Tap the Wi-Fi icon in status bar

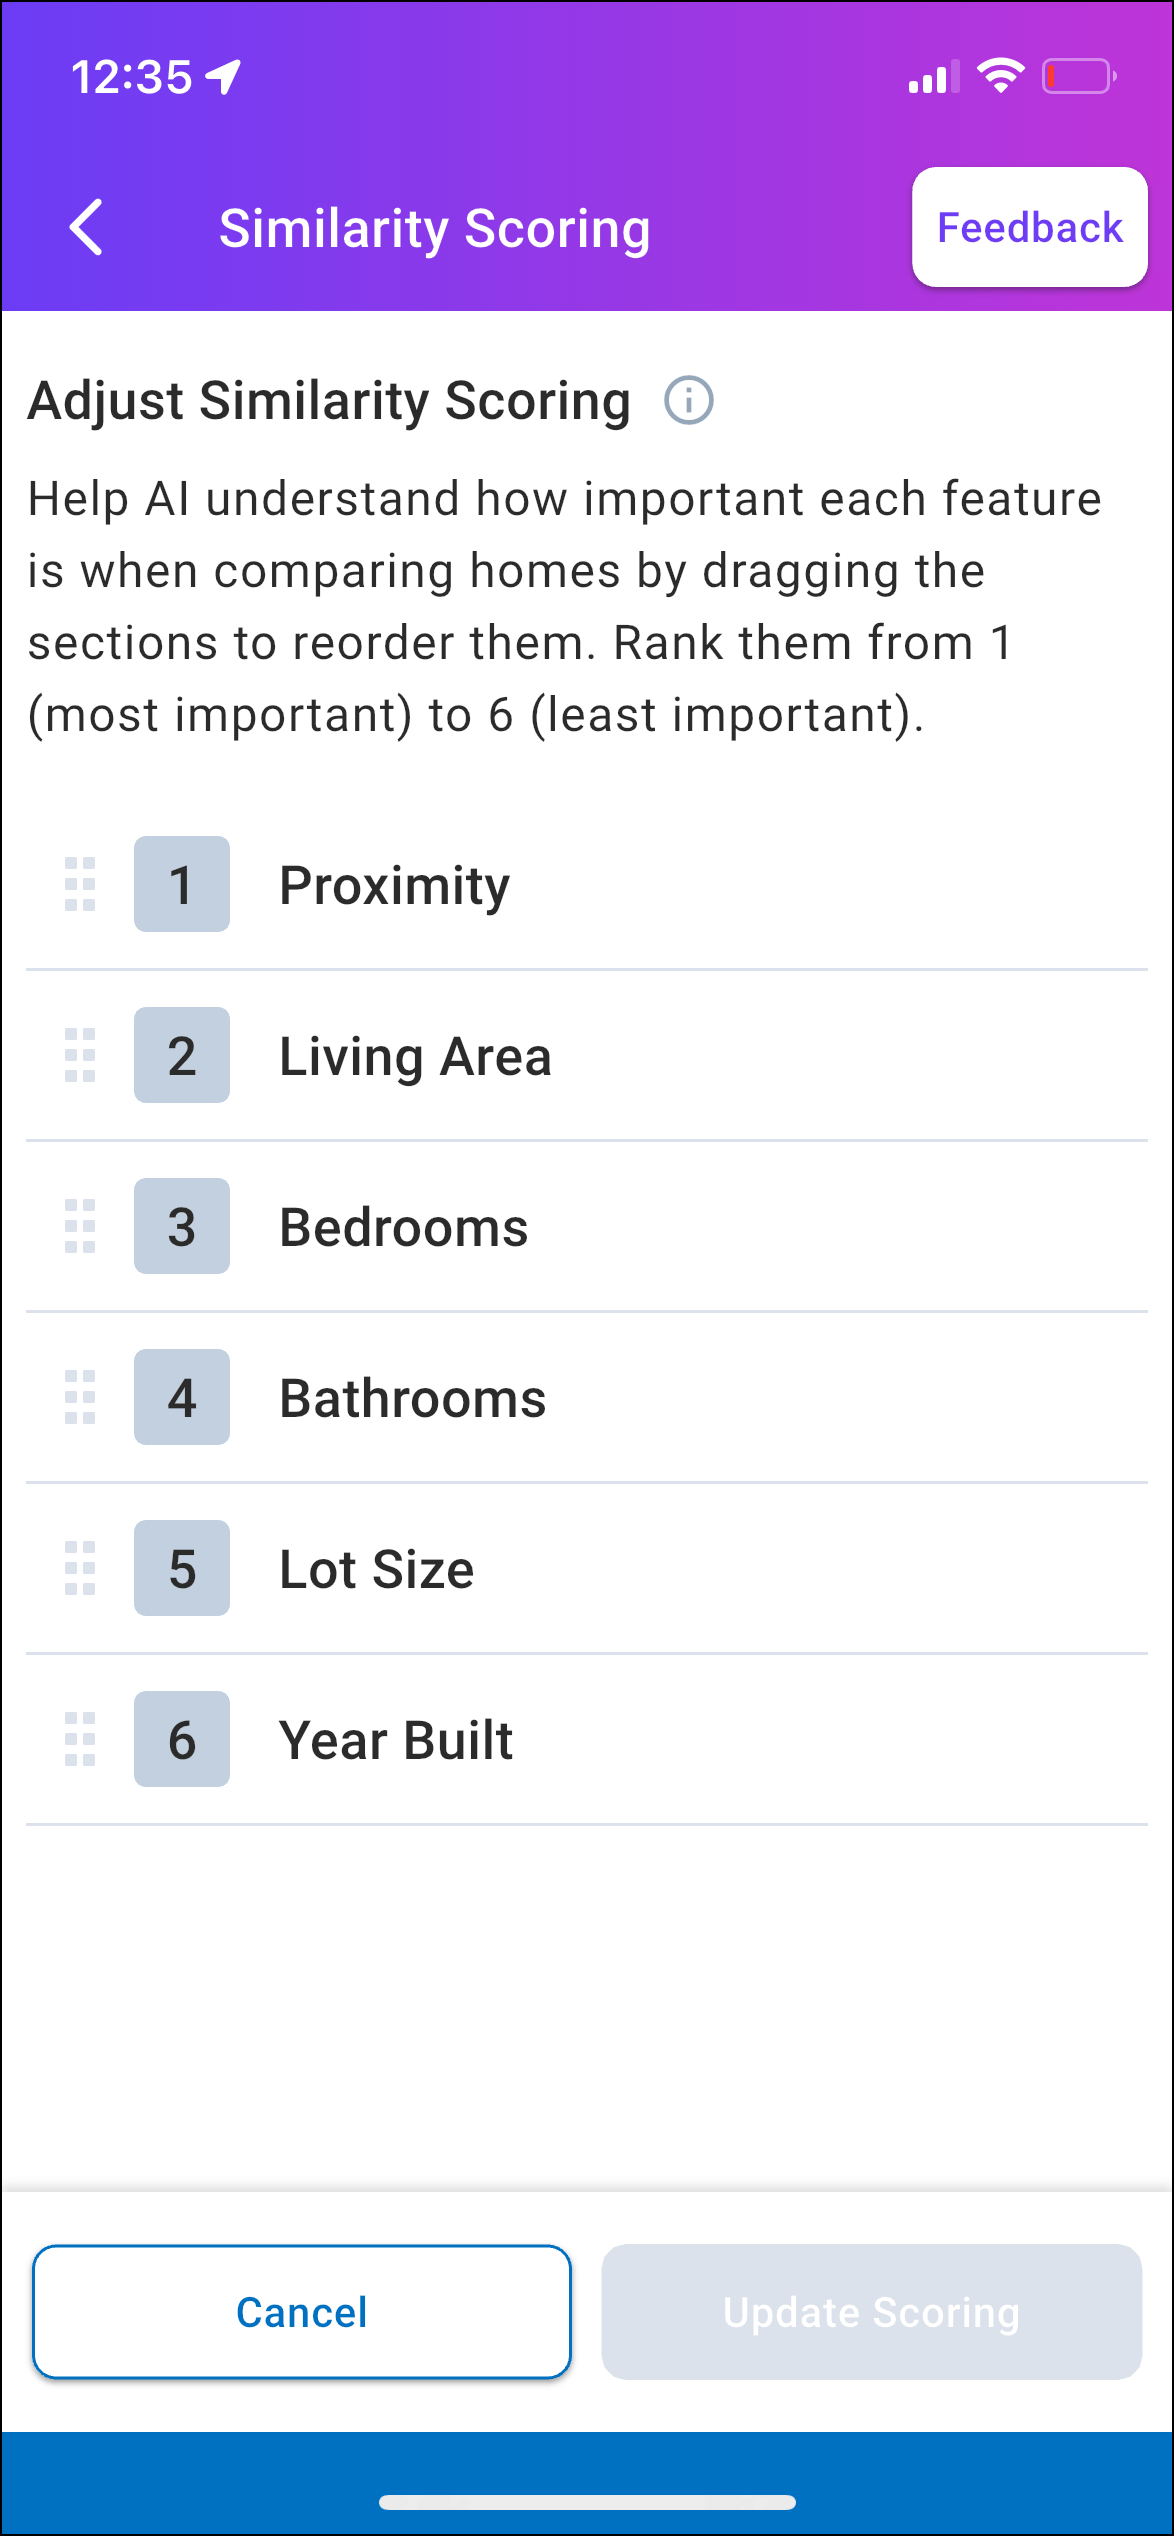click(1000, 76)
